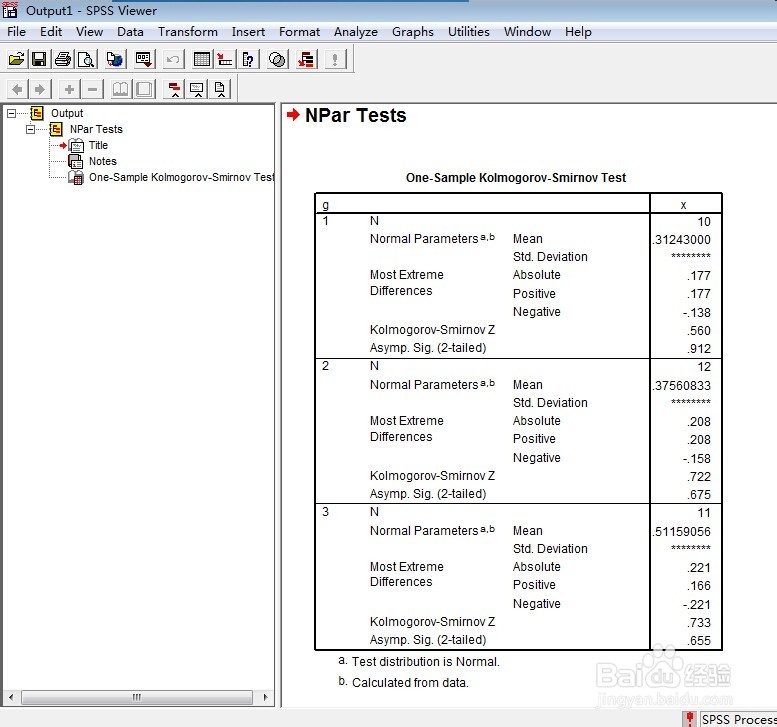The height and width of the screenshot is (727, 777).
Task: Click the Open file toolbar icon
Action: 16,59
